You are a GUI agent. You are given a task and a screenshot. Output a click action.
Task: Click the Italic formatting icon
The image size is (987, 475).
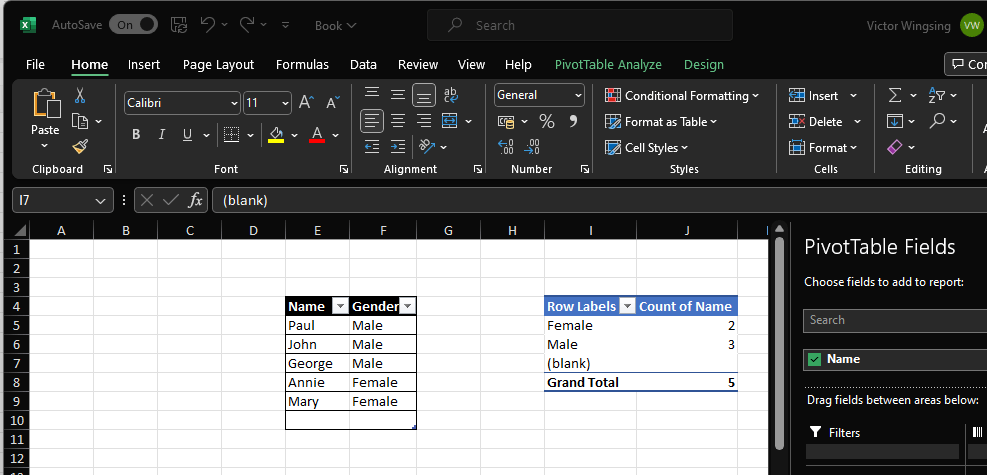point(161,135)
